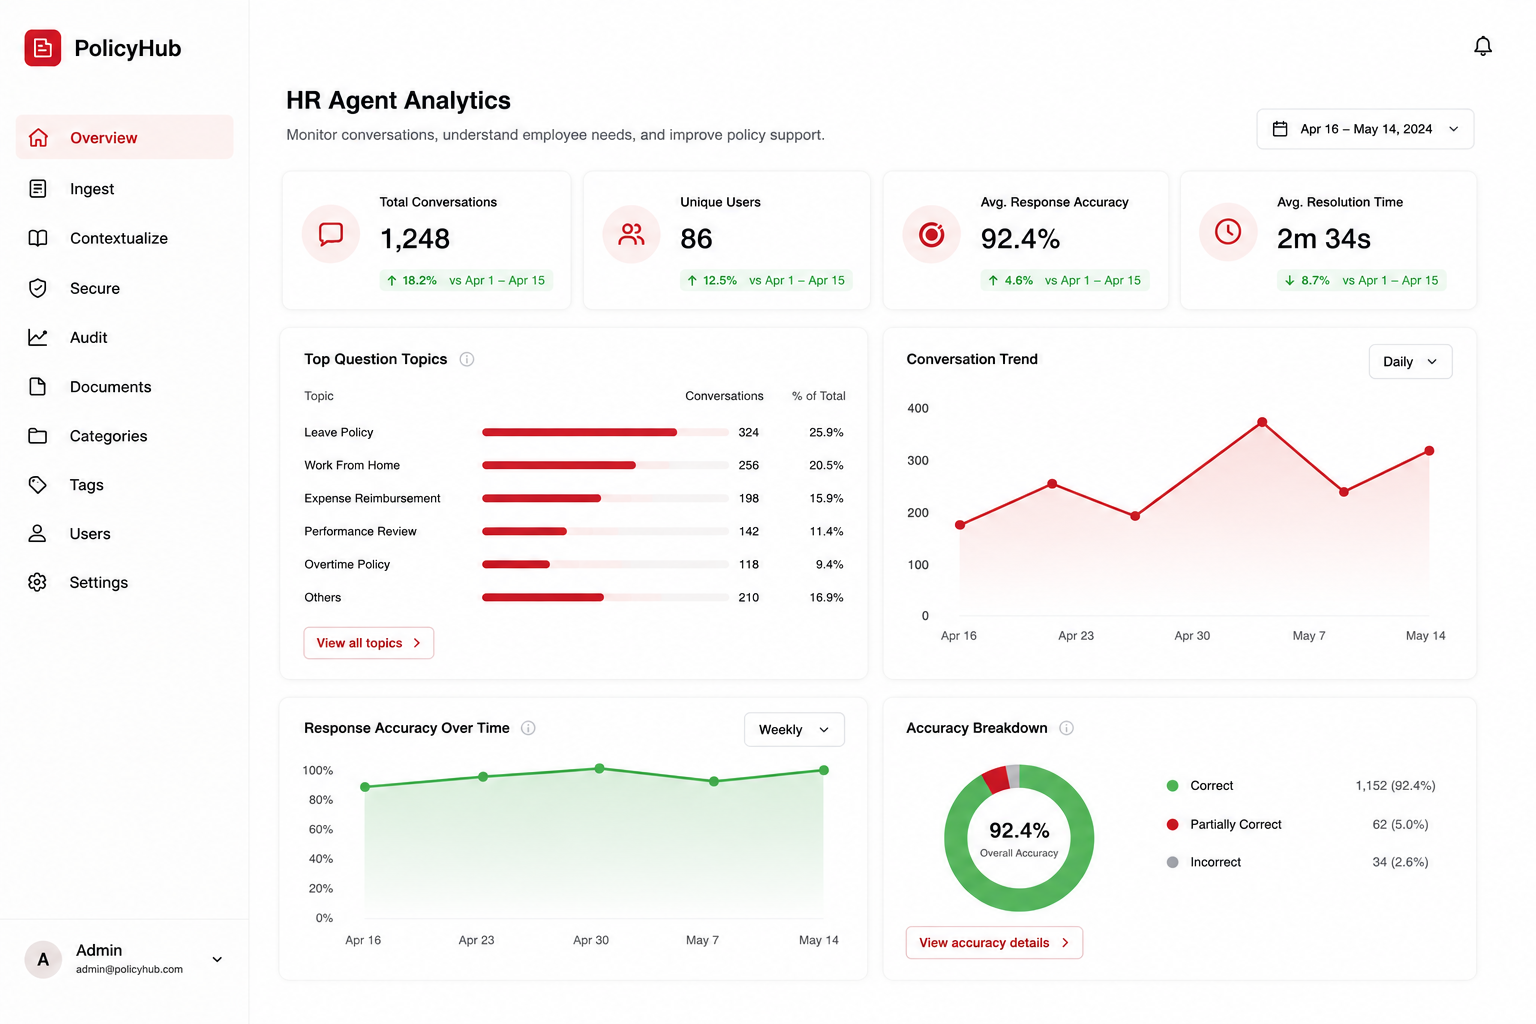Click the Conversations column header

[x=724, y=396]
